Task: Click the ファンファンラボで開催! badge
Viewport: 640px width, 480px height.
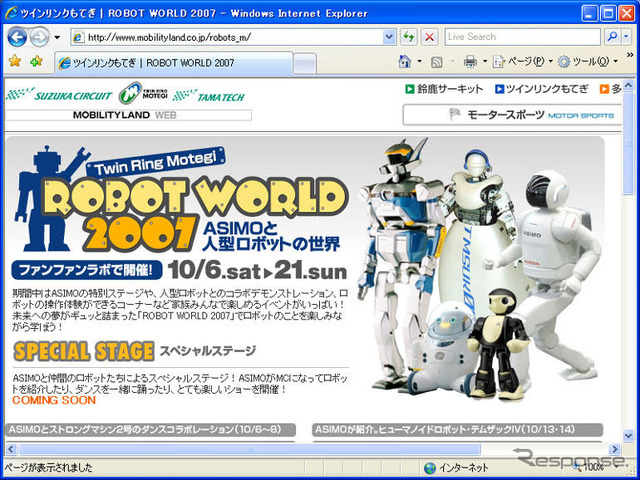Action: (87, 270)
